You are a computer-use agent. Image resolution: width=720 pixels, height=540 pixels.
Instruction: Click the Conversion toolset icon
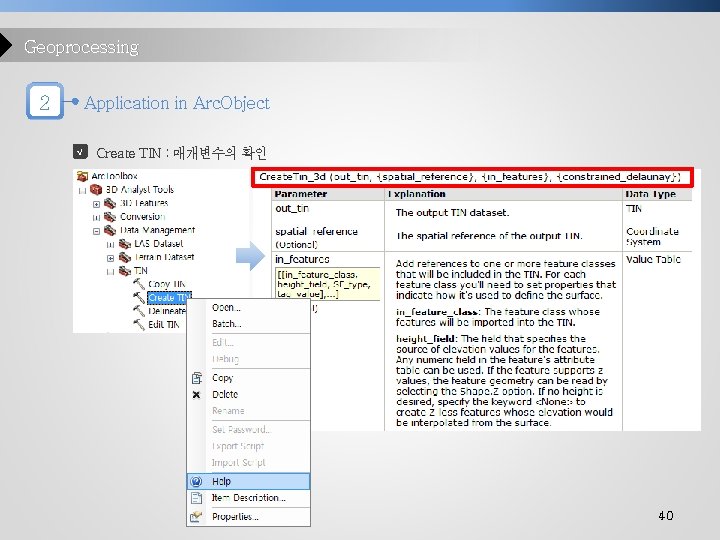[110, 216]
